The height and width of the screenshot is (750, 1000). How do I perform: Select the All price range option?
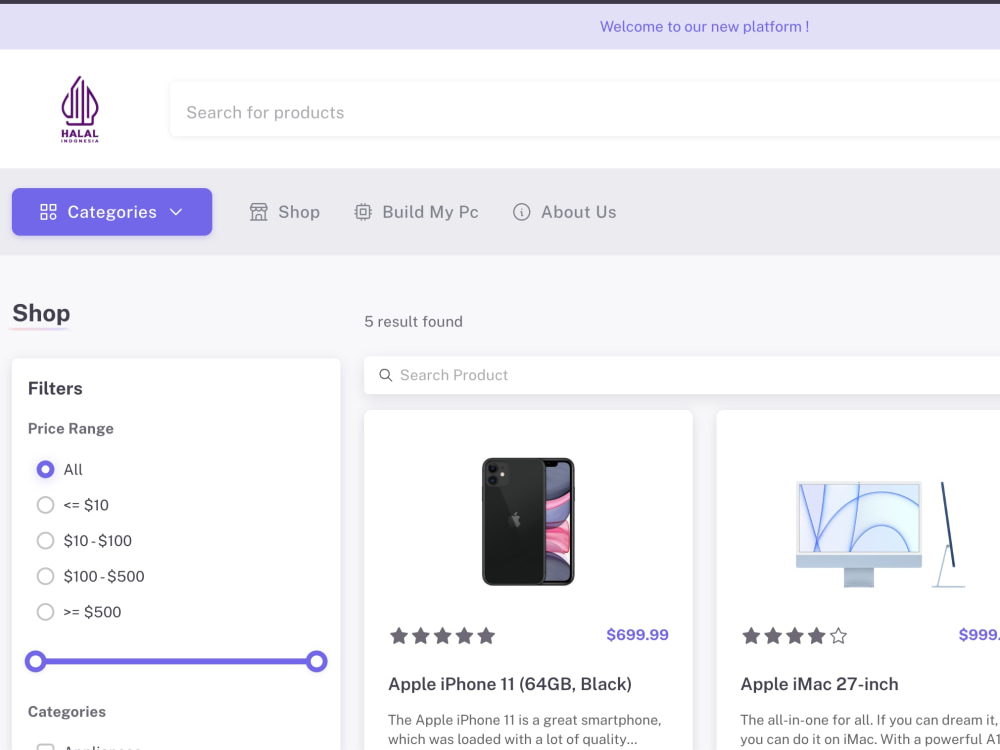click(x=45, y=469)
